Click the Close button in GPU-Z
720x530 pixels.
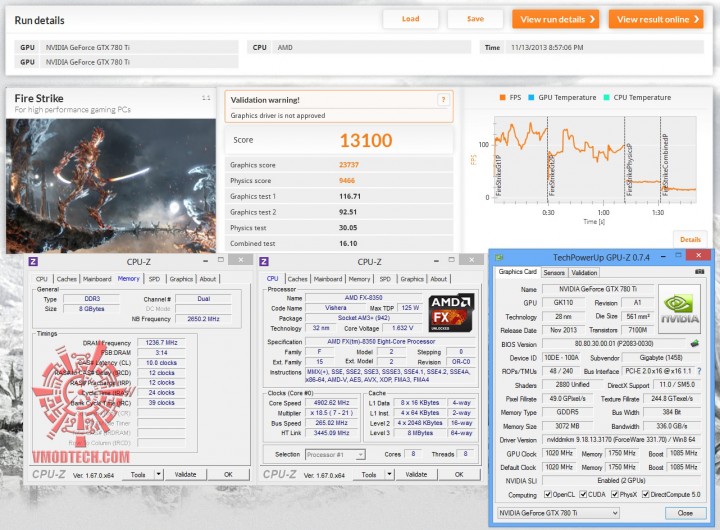685,513
